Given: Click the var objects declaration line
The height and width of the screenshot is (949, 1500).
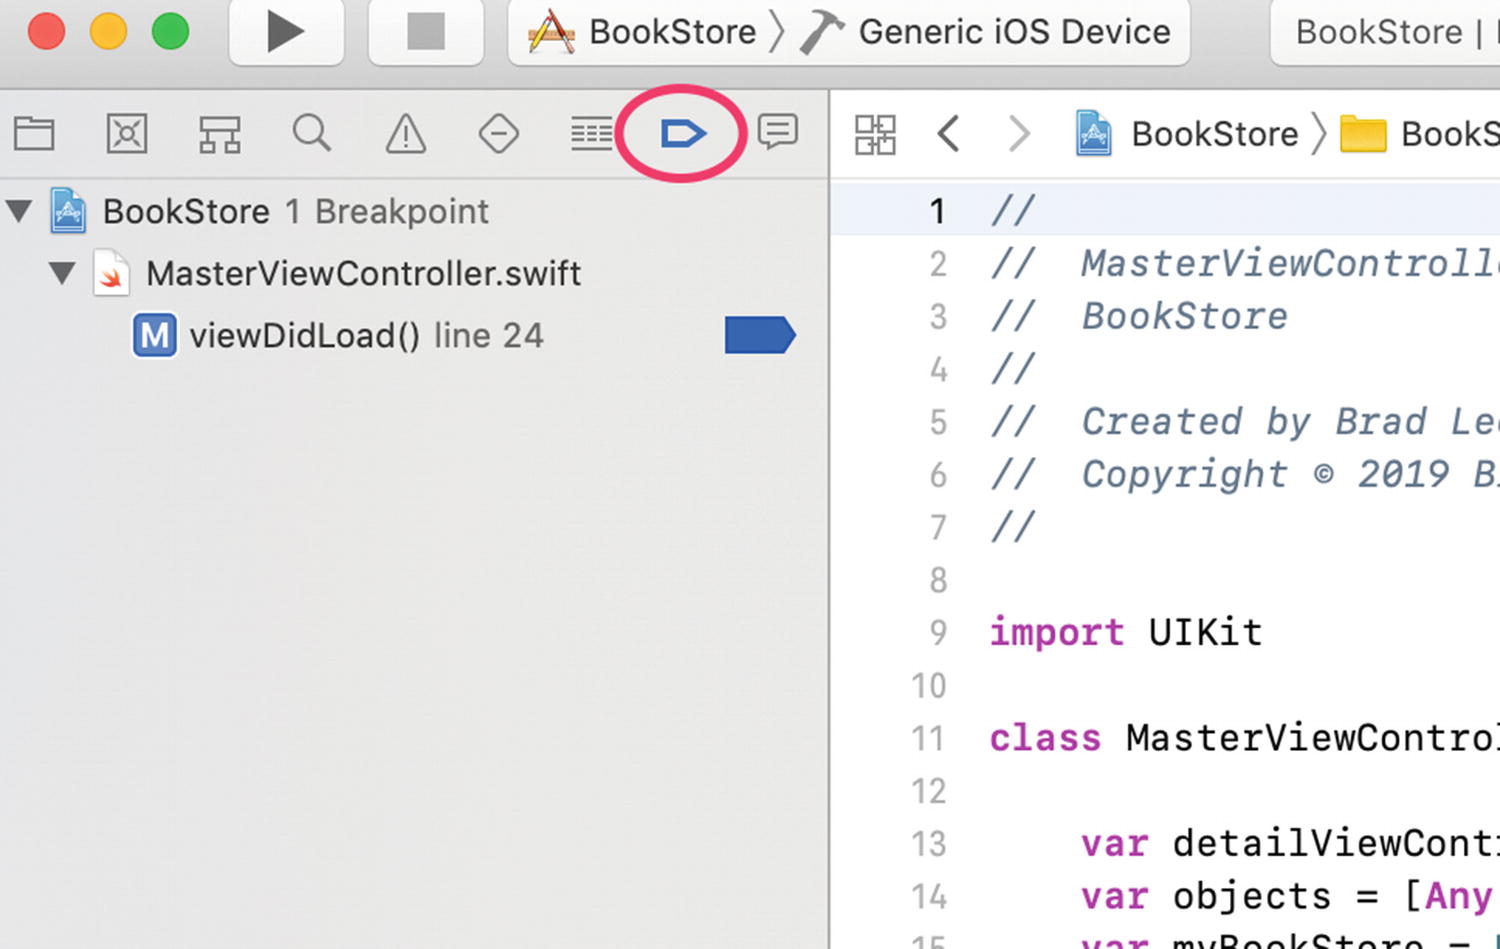Looking at the screenshot, I should point(1290,896).
